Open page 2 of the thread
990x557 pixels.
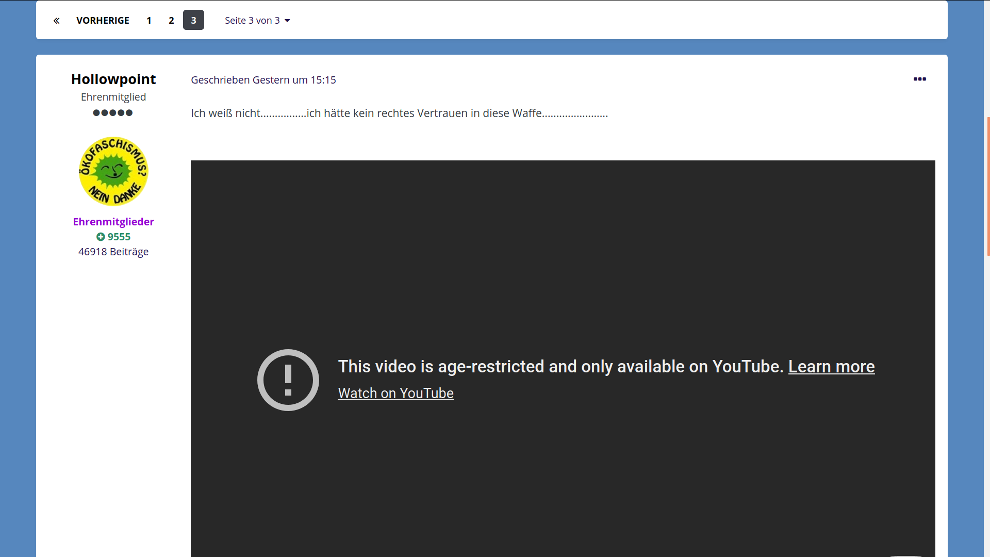click(171, 20)
